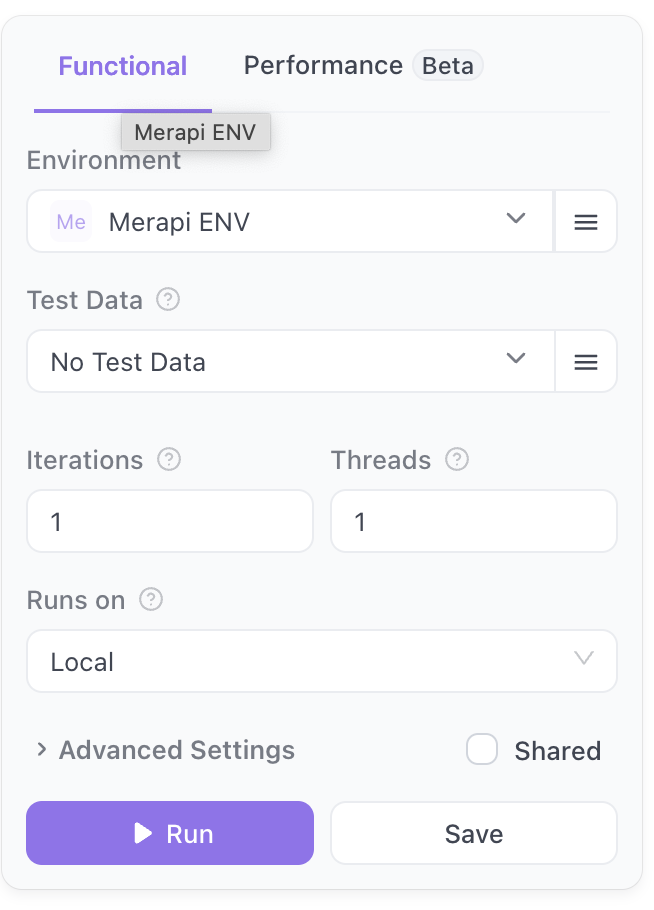Click the Environment hamburger menu icon

(x=586, y=222)
